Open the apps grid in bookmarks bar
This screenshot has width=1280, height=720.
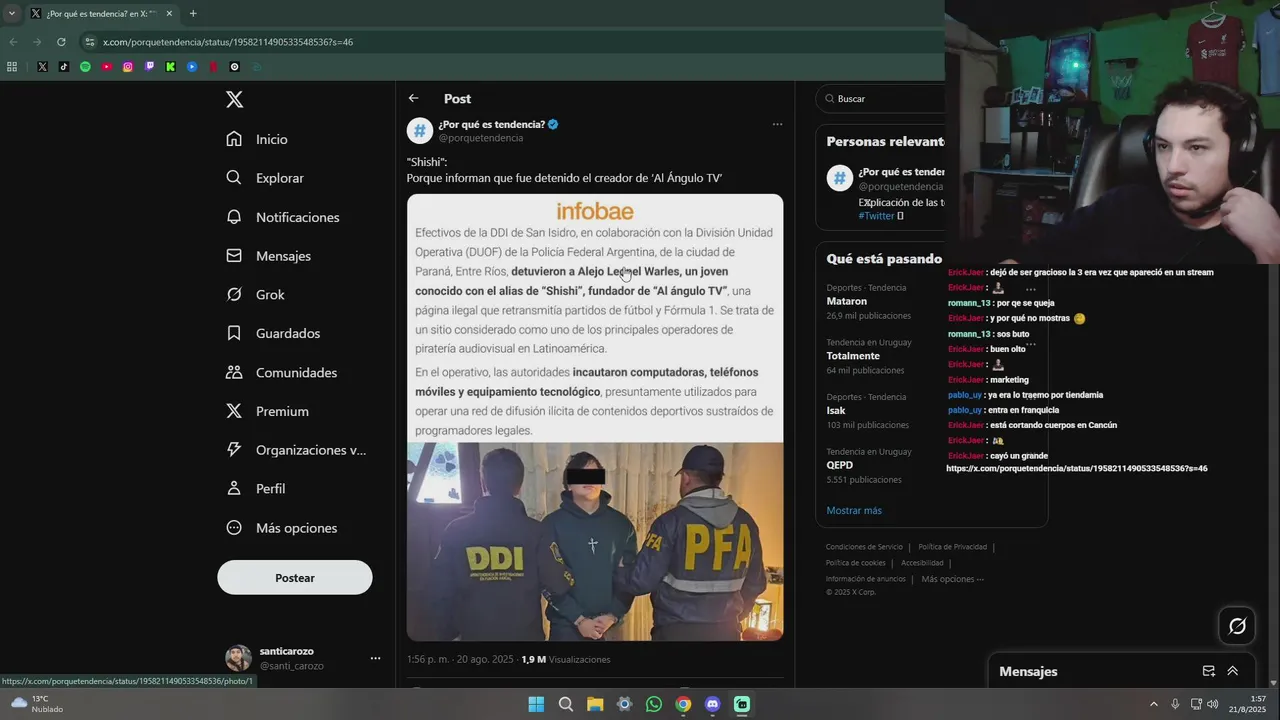pyautogui.click(x=12, y=67)
